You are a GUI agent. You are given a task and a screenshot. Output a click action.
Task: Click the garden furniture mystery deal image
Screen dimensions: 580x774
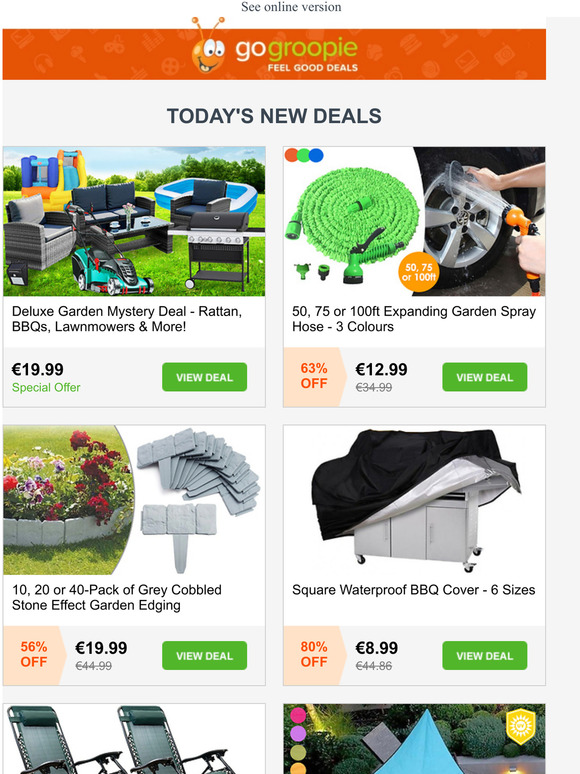coord(134,221)
